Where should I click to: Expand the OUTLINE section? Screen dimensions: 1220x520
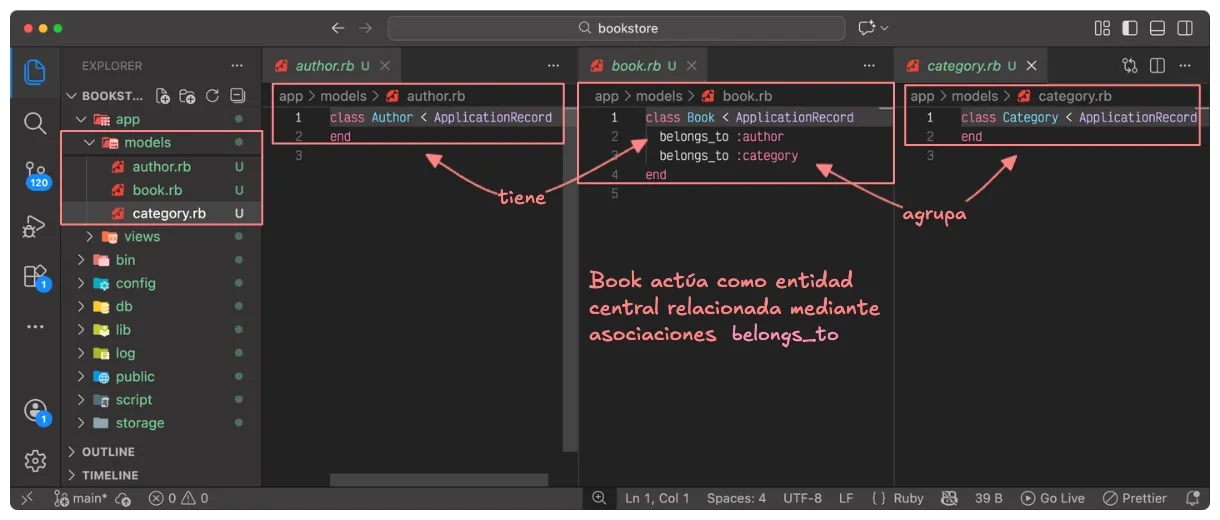click(x=108, y=452)
